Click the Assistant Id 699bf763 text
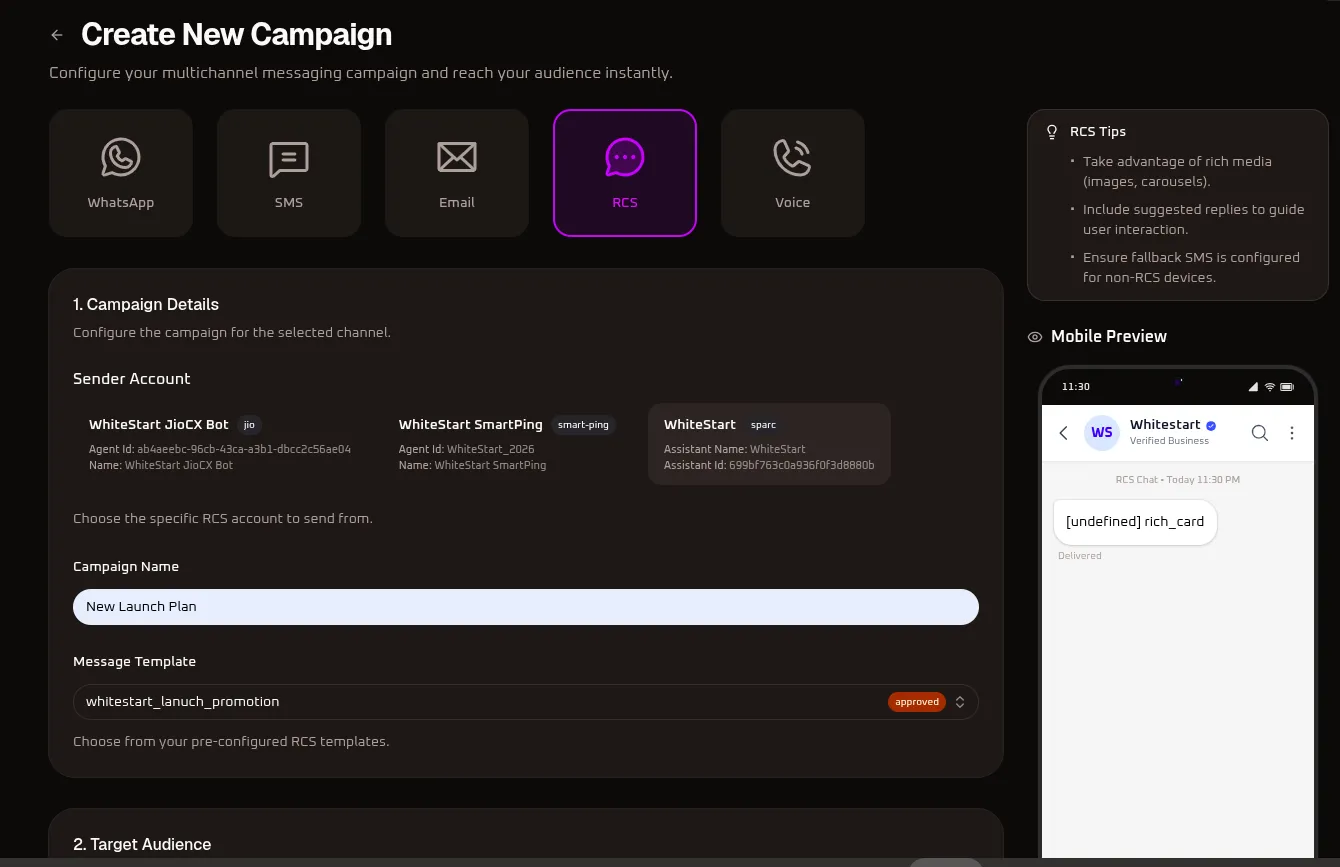This screenshot has width=1340, height=867. [769, 466]
